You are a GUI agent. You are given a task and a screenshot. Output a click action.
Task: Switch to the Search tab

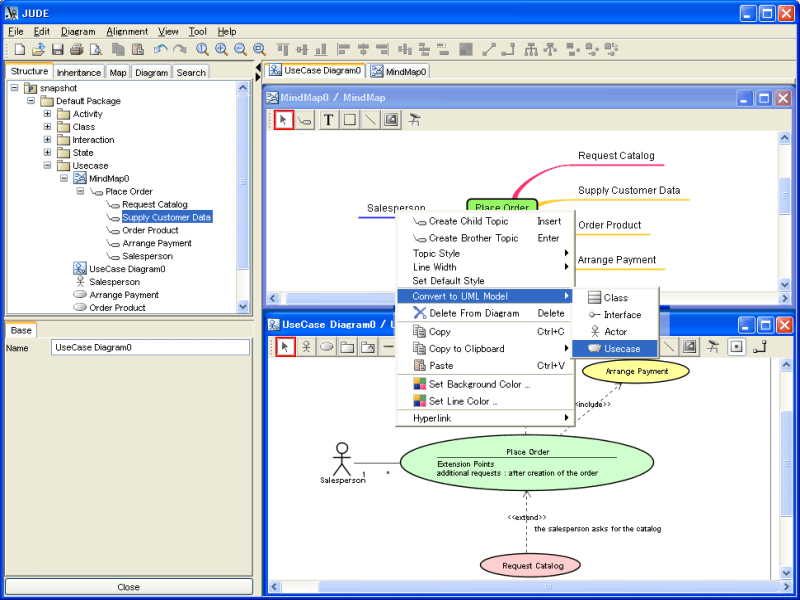pos(191,72)
